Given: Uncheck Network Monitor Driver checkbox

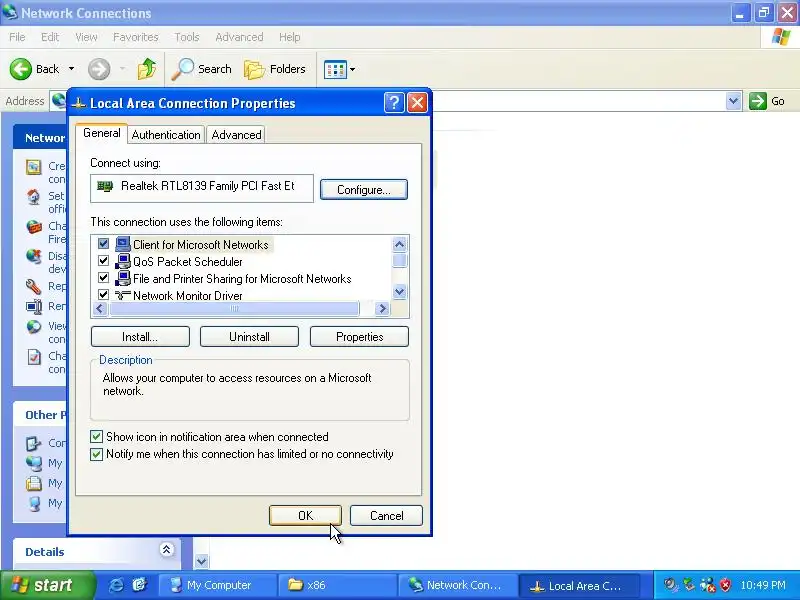Looking at the screenshot, I should click(x=103, y=294).
